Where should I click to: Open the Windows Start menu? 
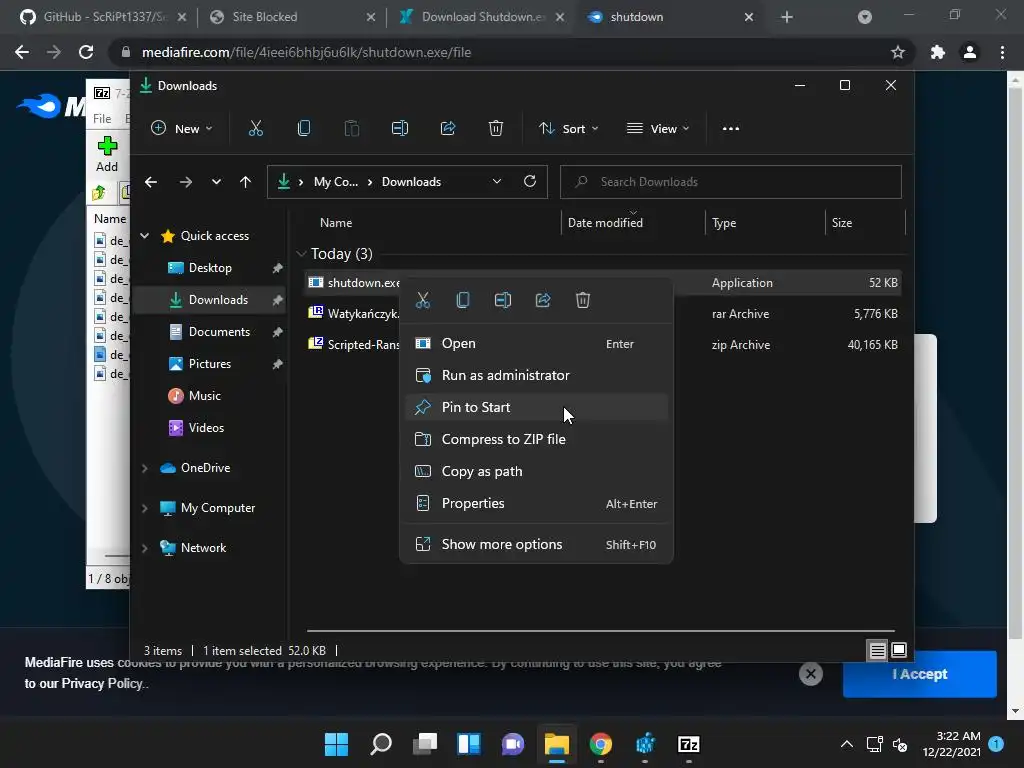point(336,744)
